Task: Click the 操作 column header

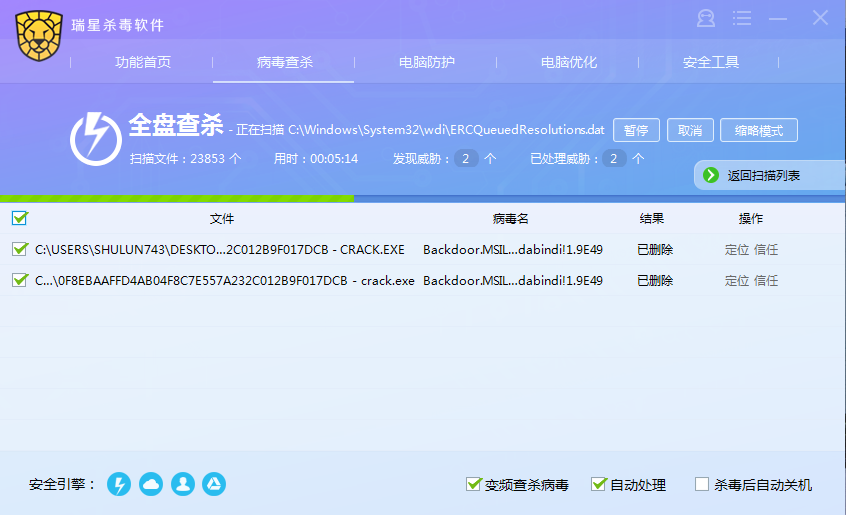Action: (751, 218)
